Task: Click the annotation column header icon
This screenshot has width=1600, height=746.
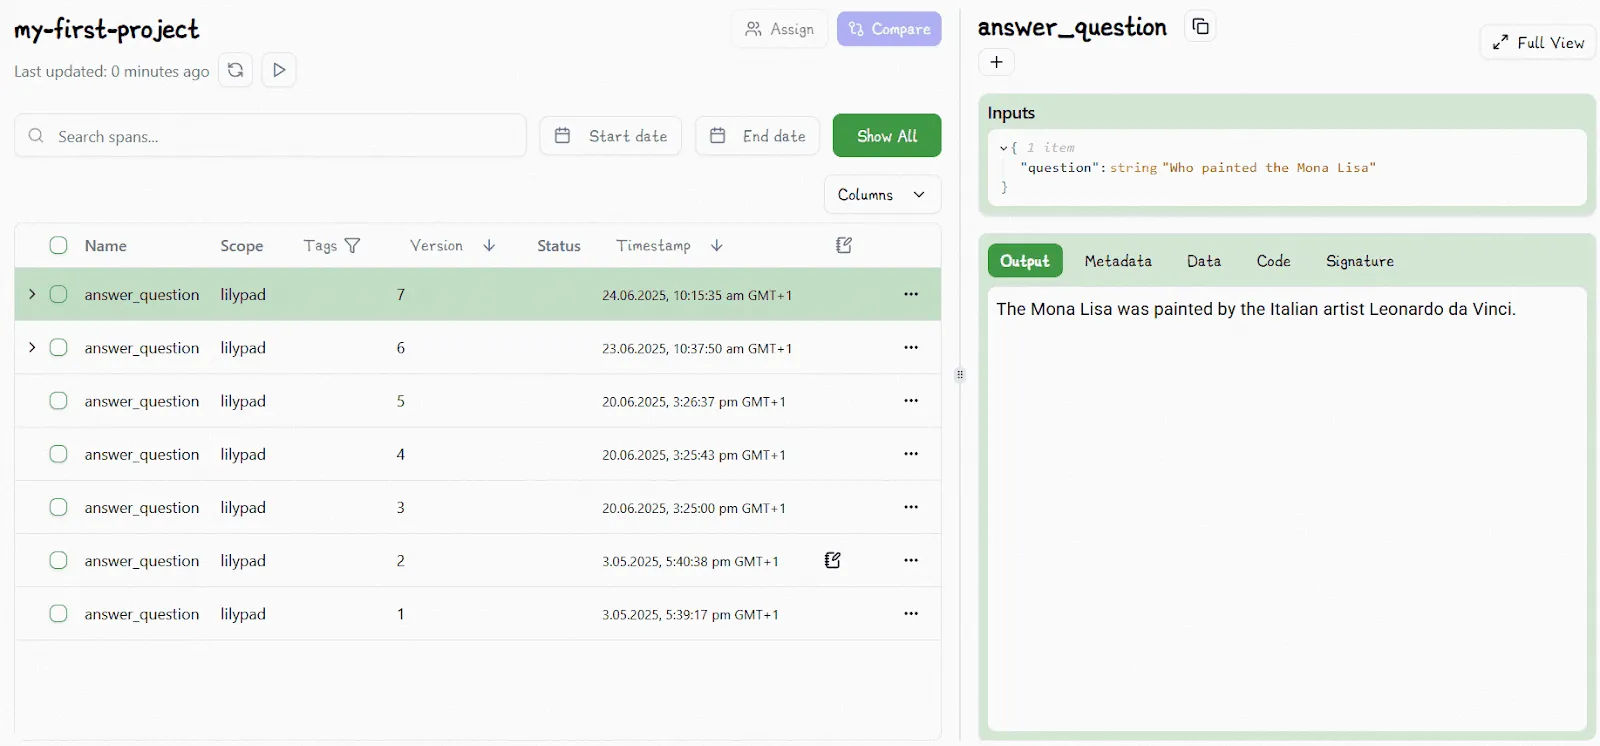Action: pyautogui.click(x=844, y=246)
